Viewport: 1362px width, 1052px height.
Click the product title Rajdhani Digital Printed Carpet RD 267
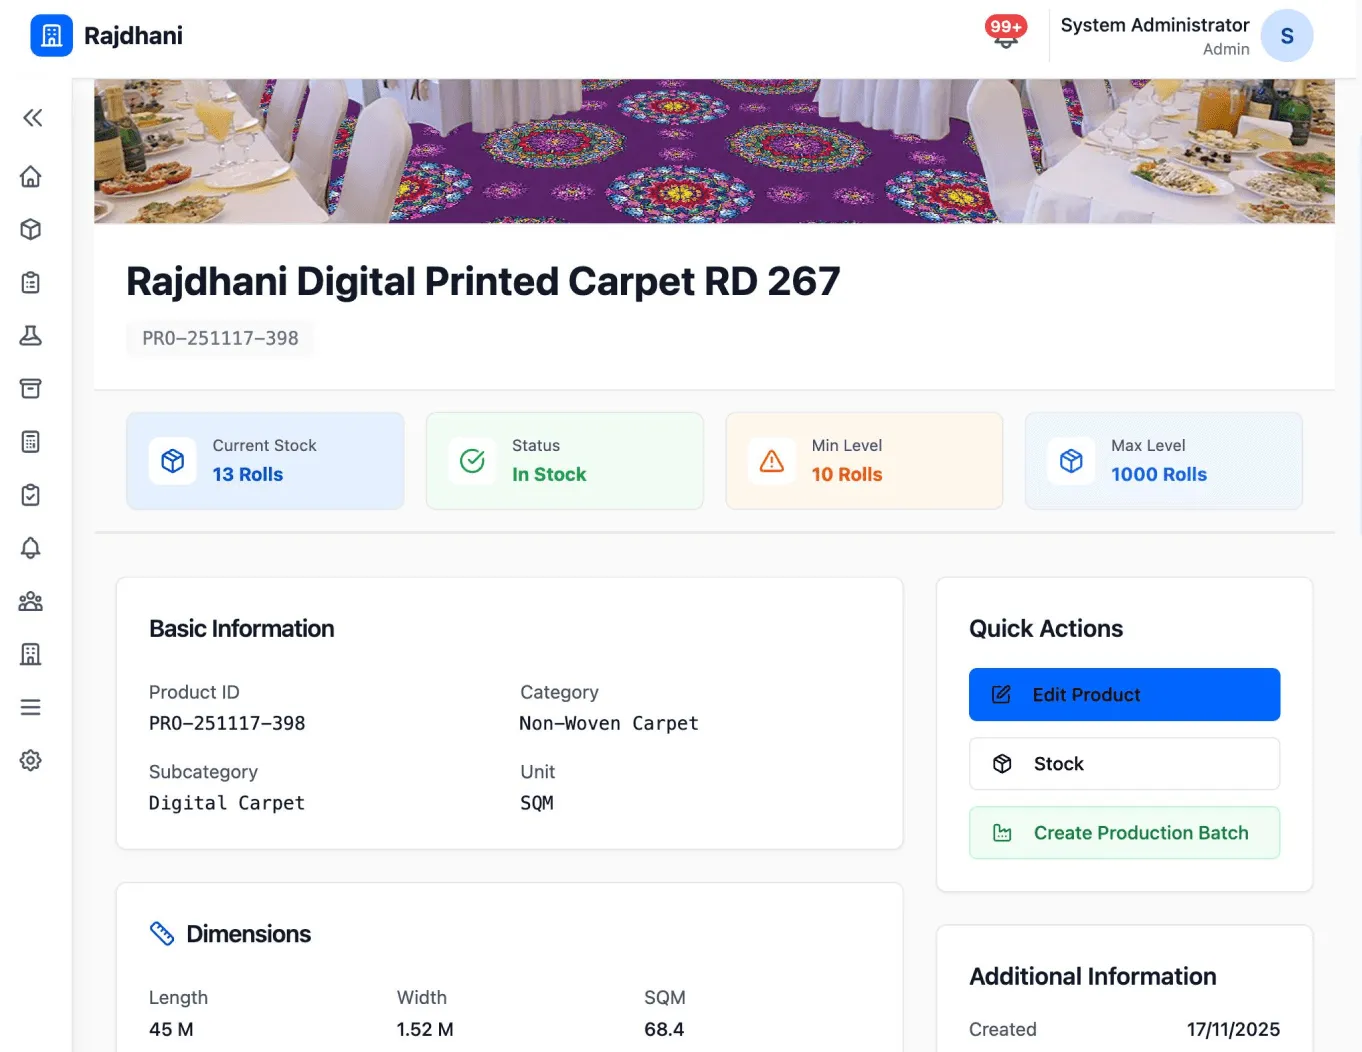click(x=483, y=282)
